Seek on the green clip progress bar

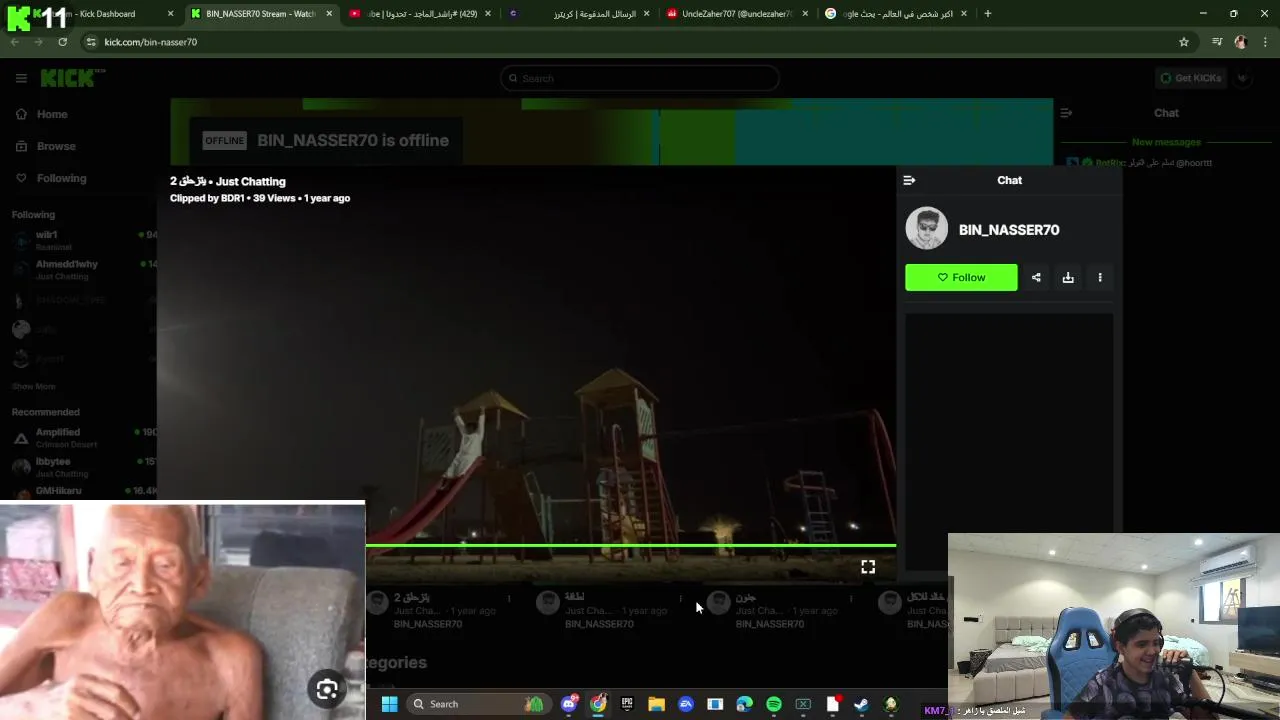tap(630, 546)
